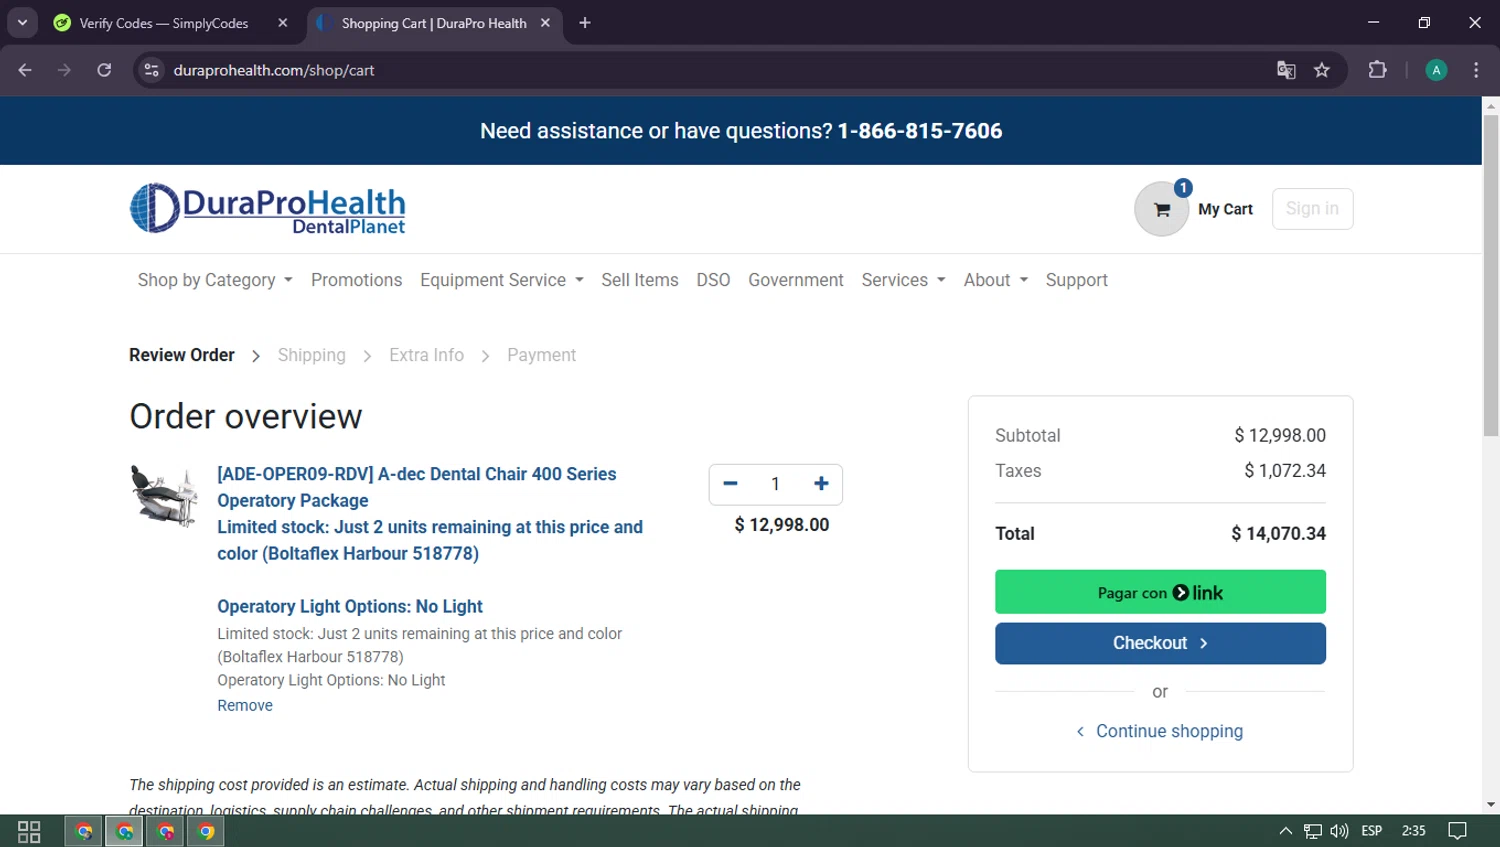1500x847 pixels.
Task: Click the 2:35 taskbar clock
Action: pos(1414,831)
